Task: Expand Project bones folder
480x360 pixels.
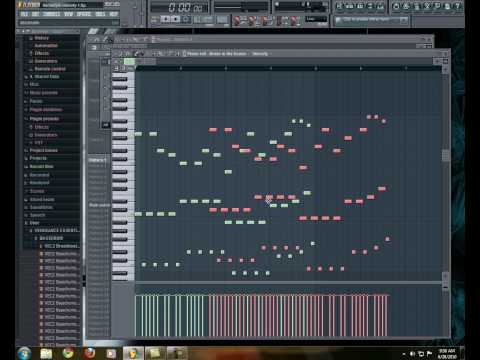Action: [x=43, y=150]
